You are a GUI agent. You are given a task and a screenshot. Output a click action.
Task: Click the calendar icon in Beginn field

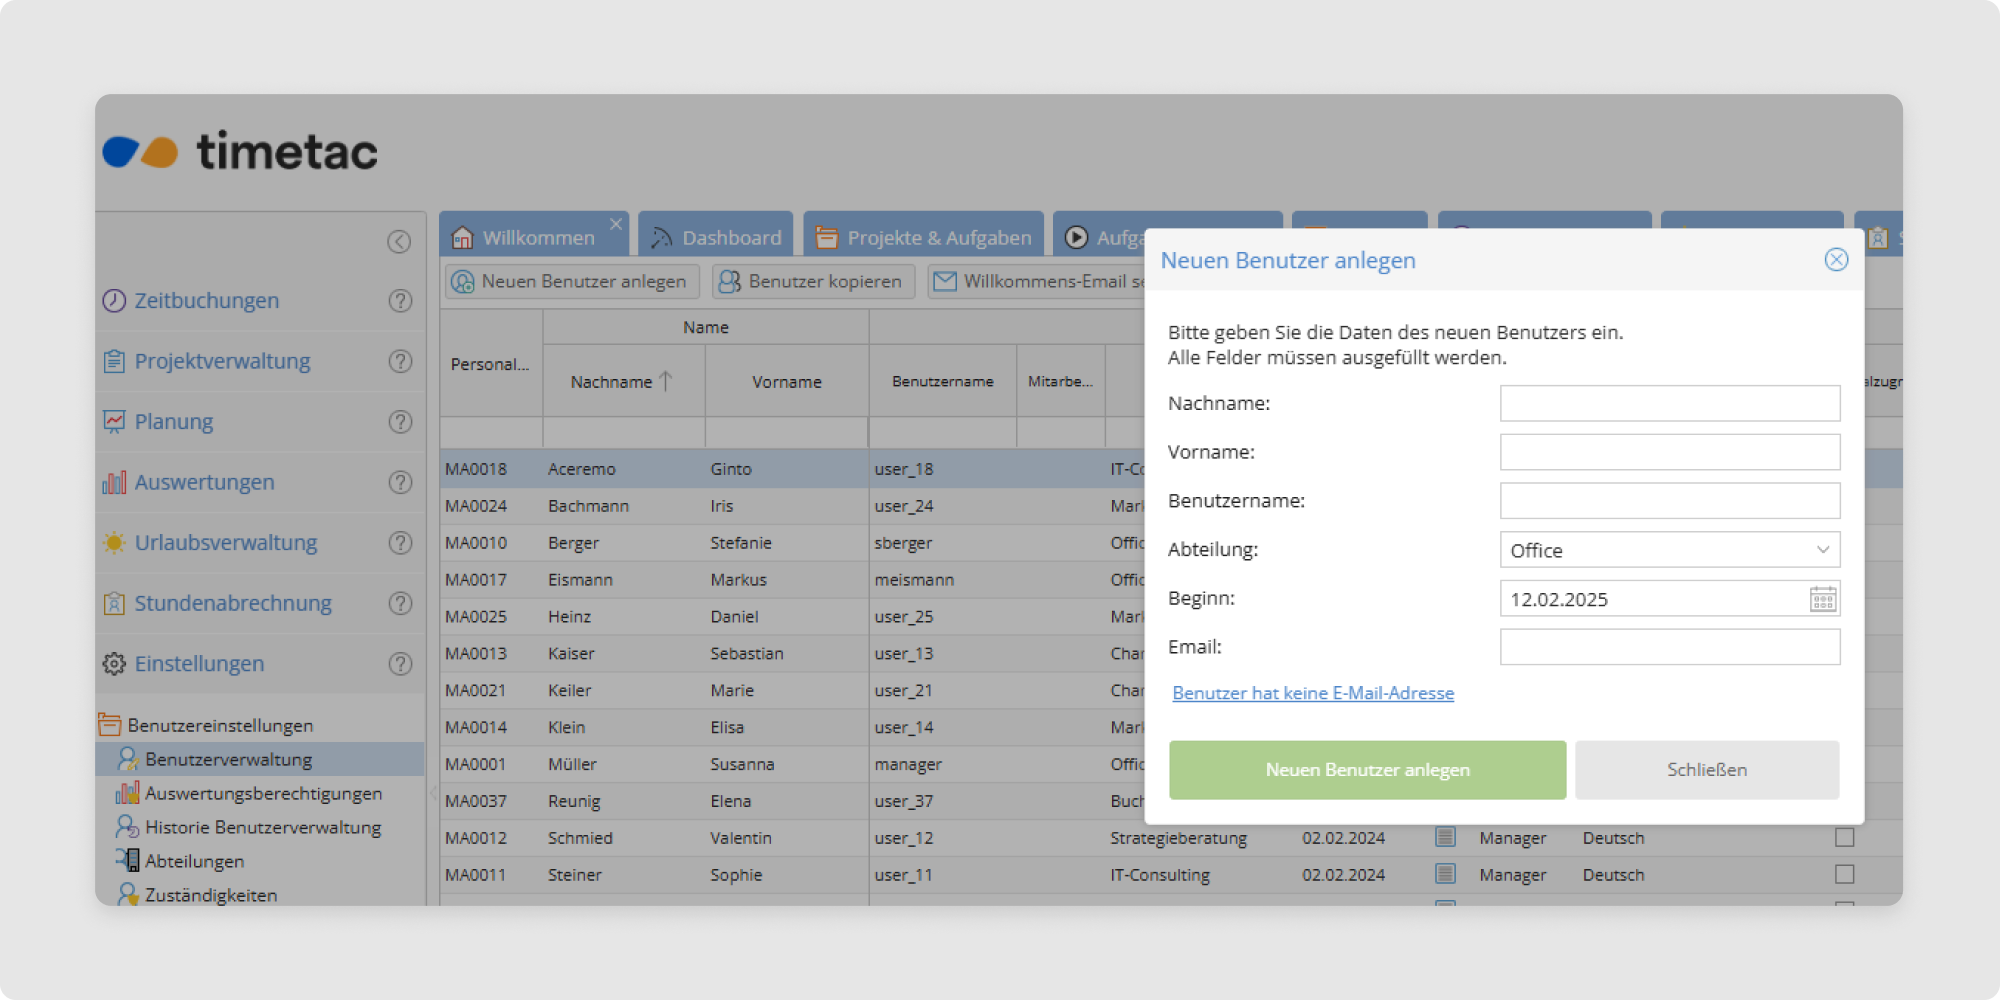1822,599
